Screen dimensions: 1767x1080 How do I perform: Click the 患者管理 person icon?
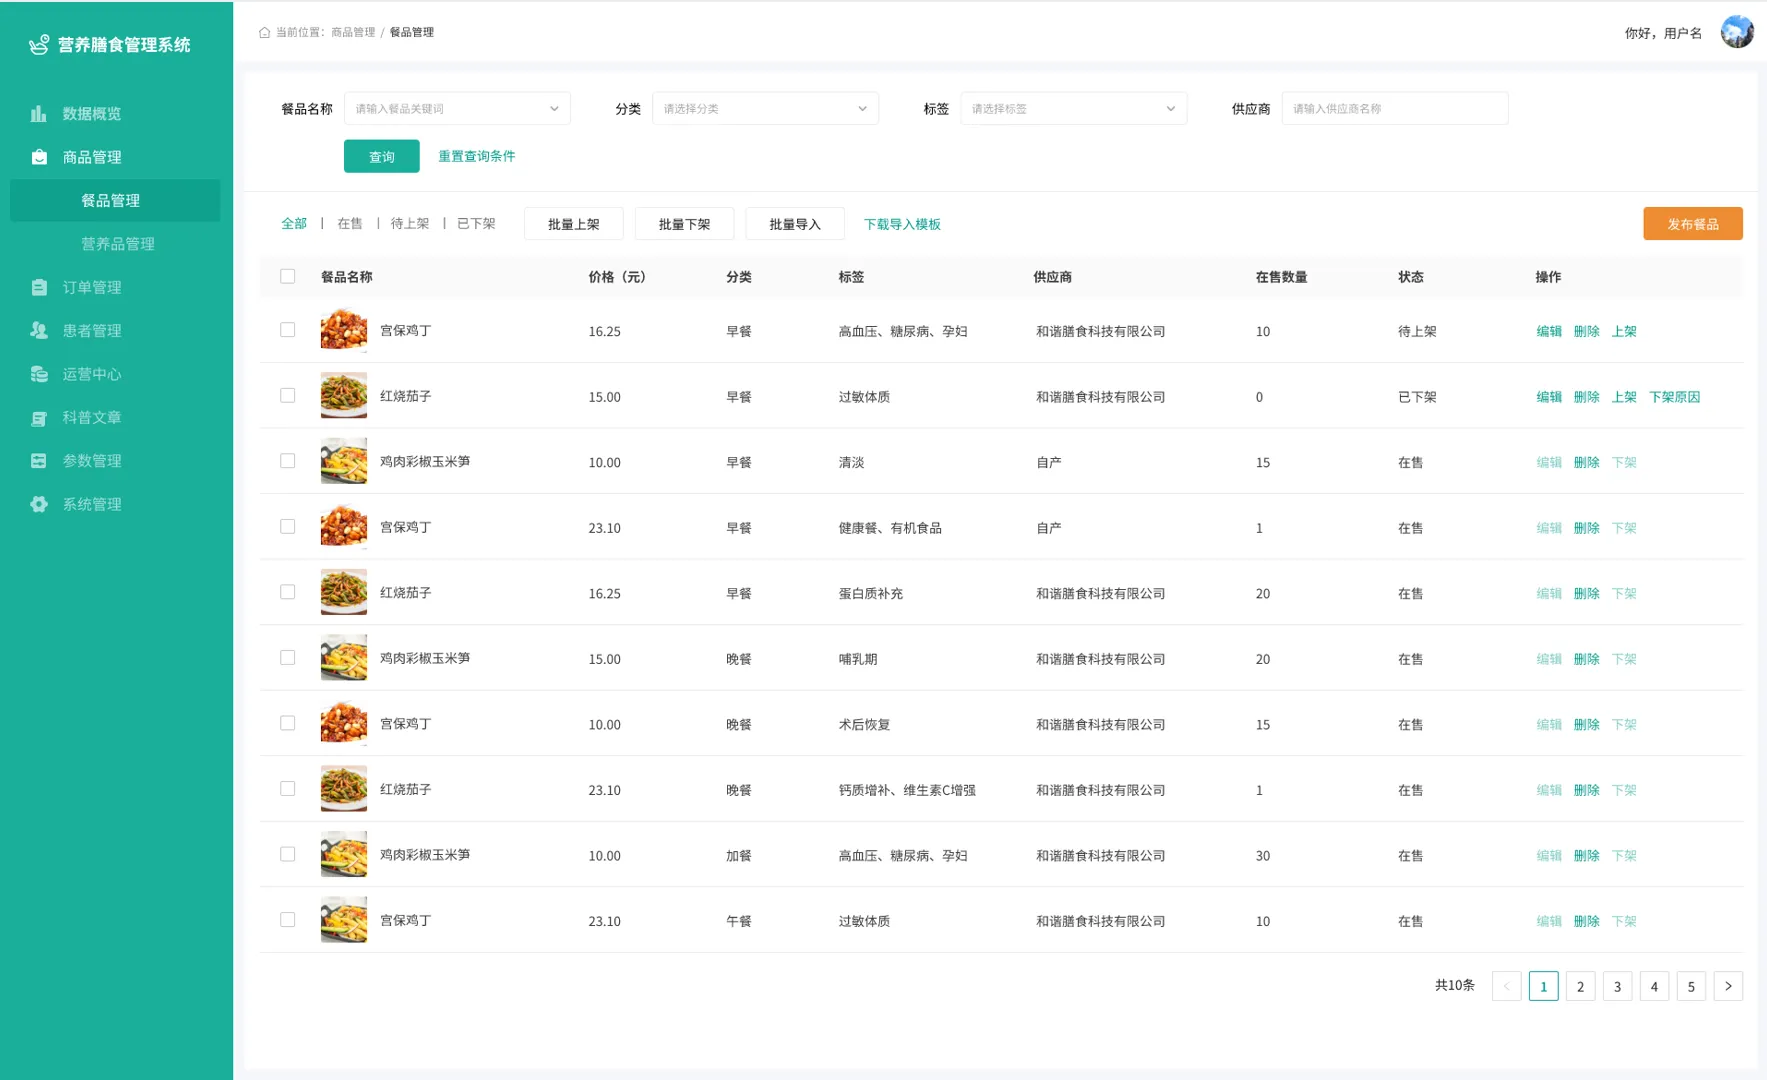click(39, 330)
